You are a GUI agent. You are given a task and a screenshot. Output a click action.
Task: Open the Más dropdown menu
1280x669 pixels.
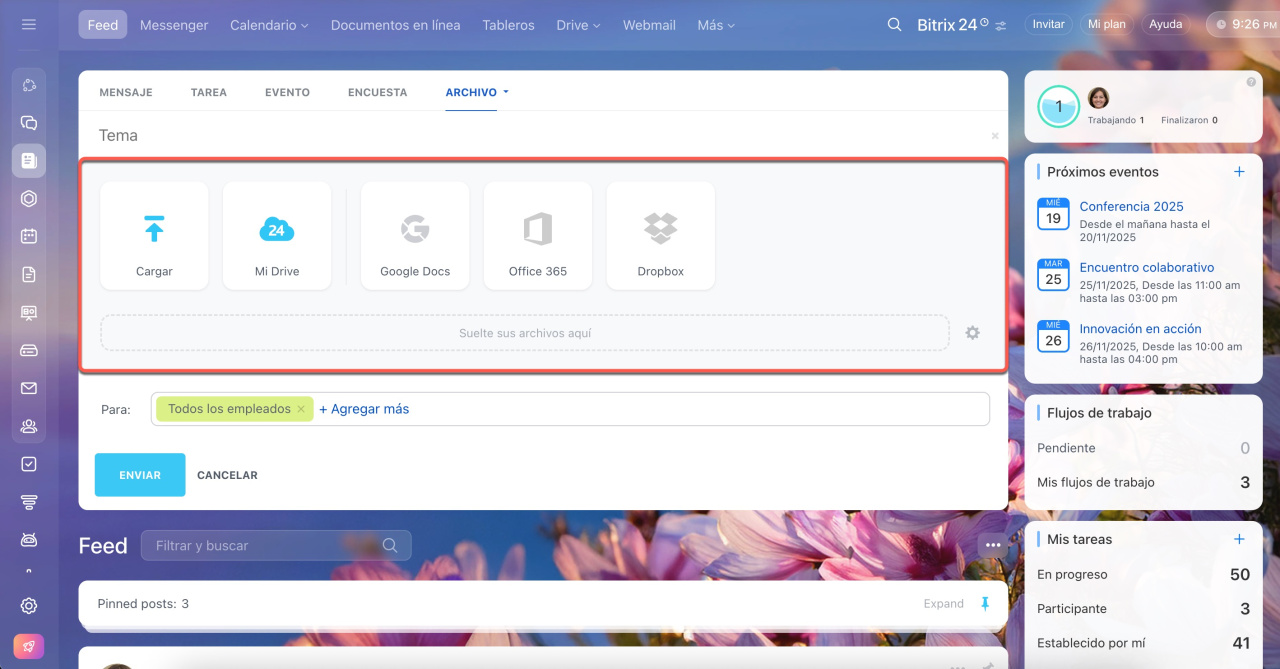pyautogui.click(x=716, y=25)
